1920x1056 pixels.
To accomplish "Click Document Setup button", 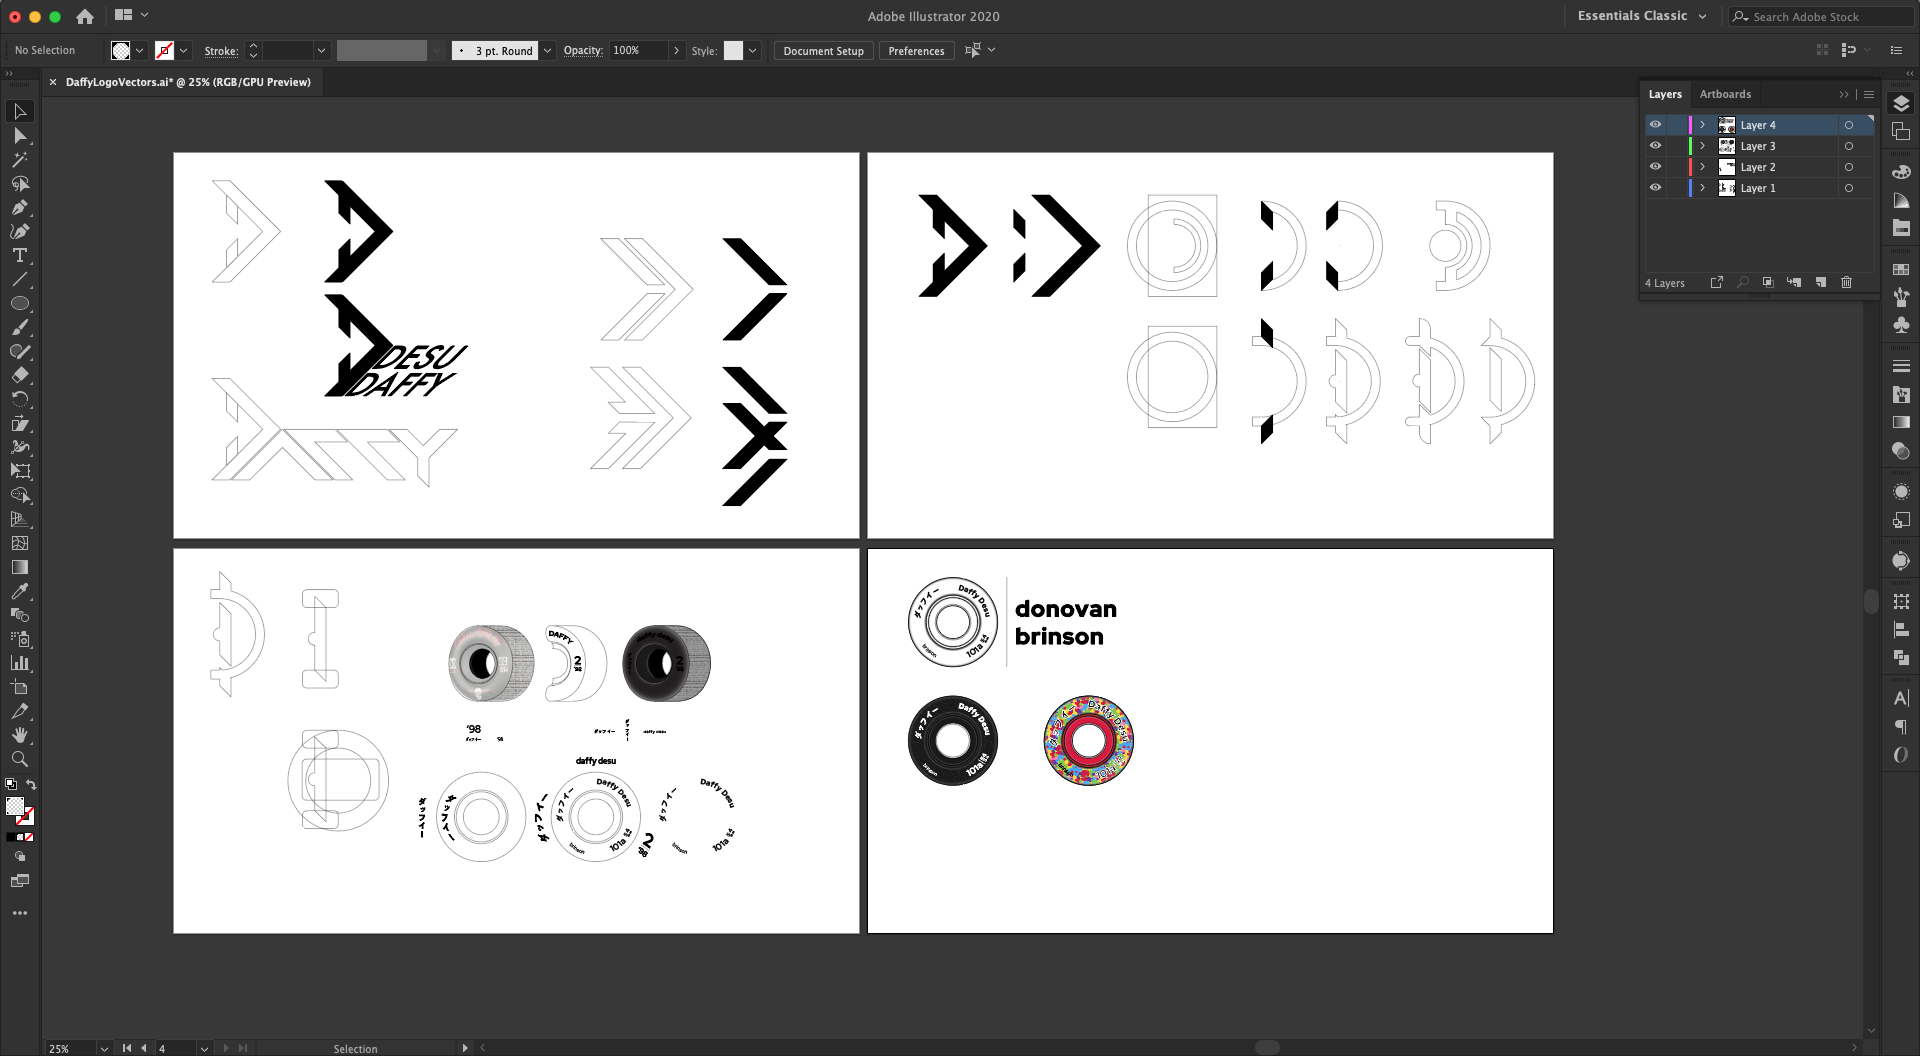I will click(x=823, y=51).
